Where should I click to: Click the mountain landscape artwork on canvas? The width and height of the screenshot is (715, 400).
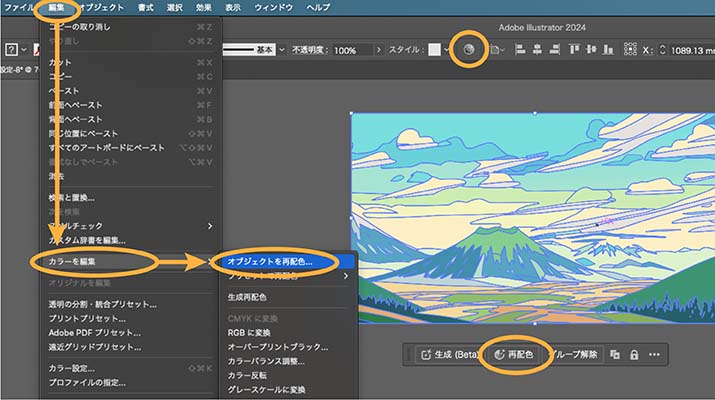[534, 218]
